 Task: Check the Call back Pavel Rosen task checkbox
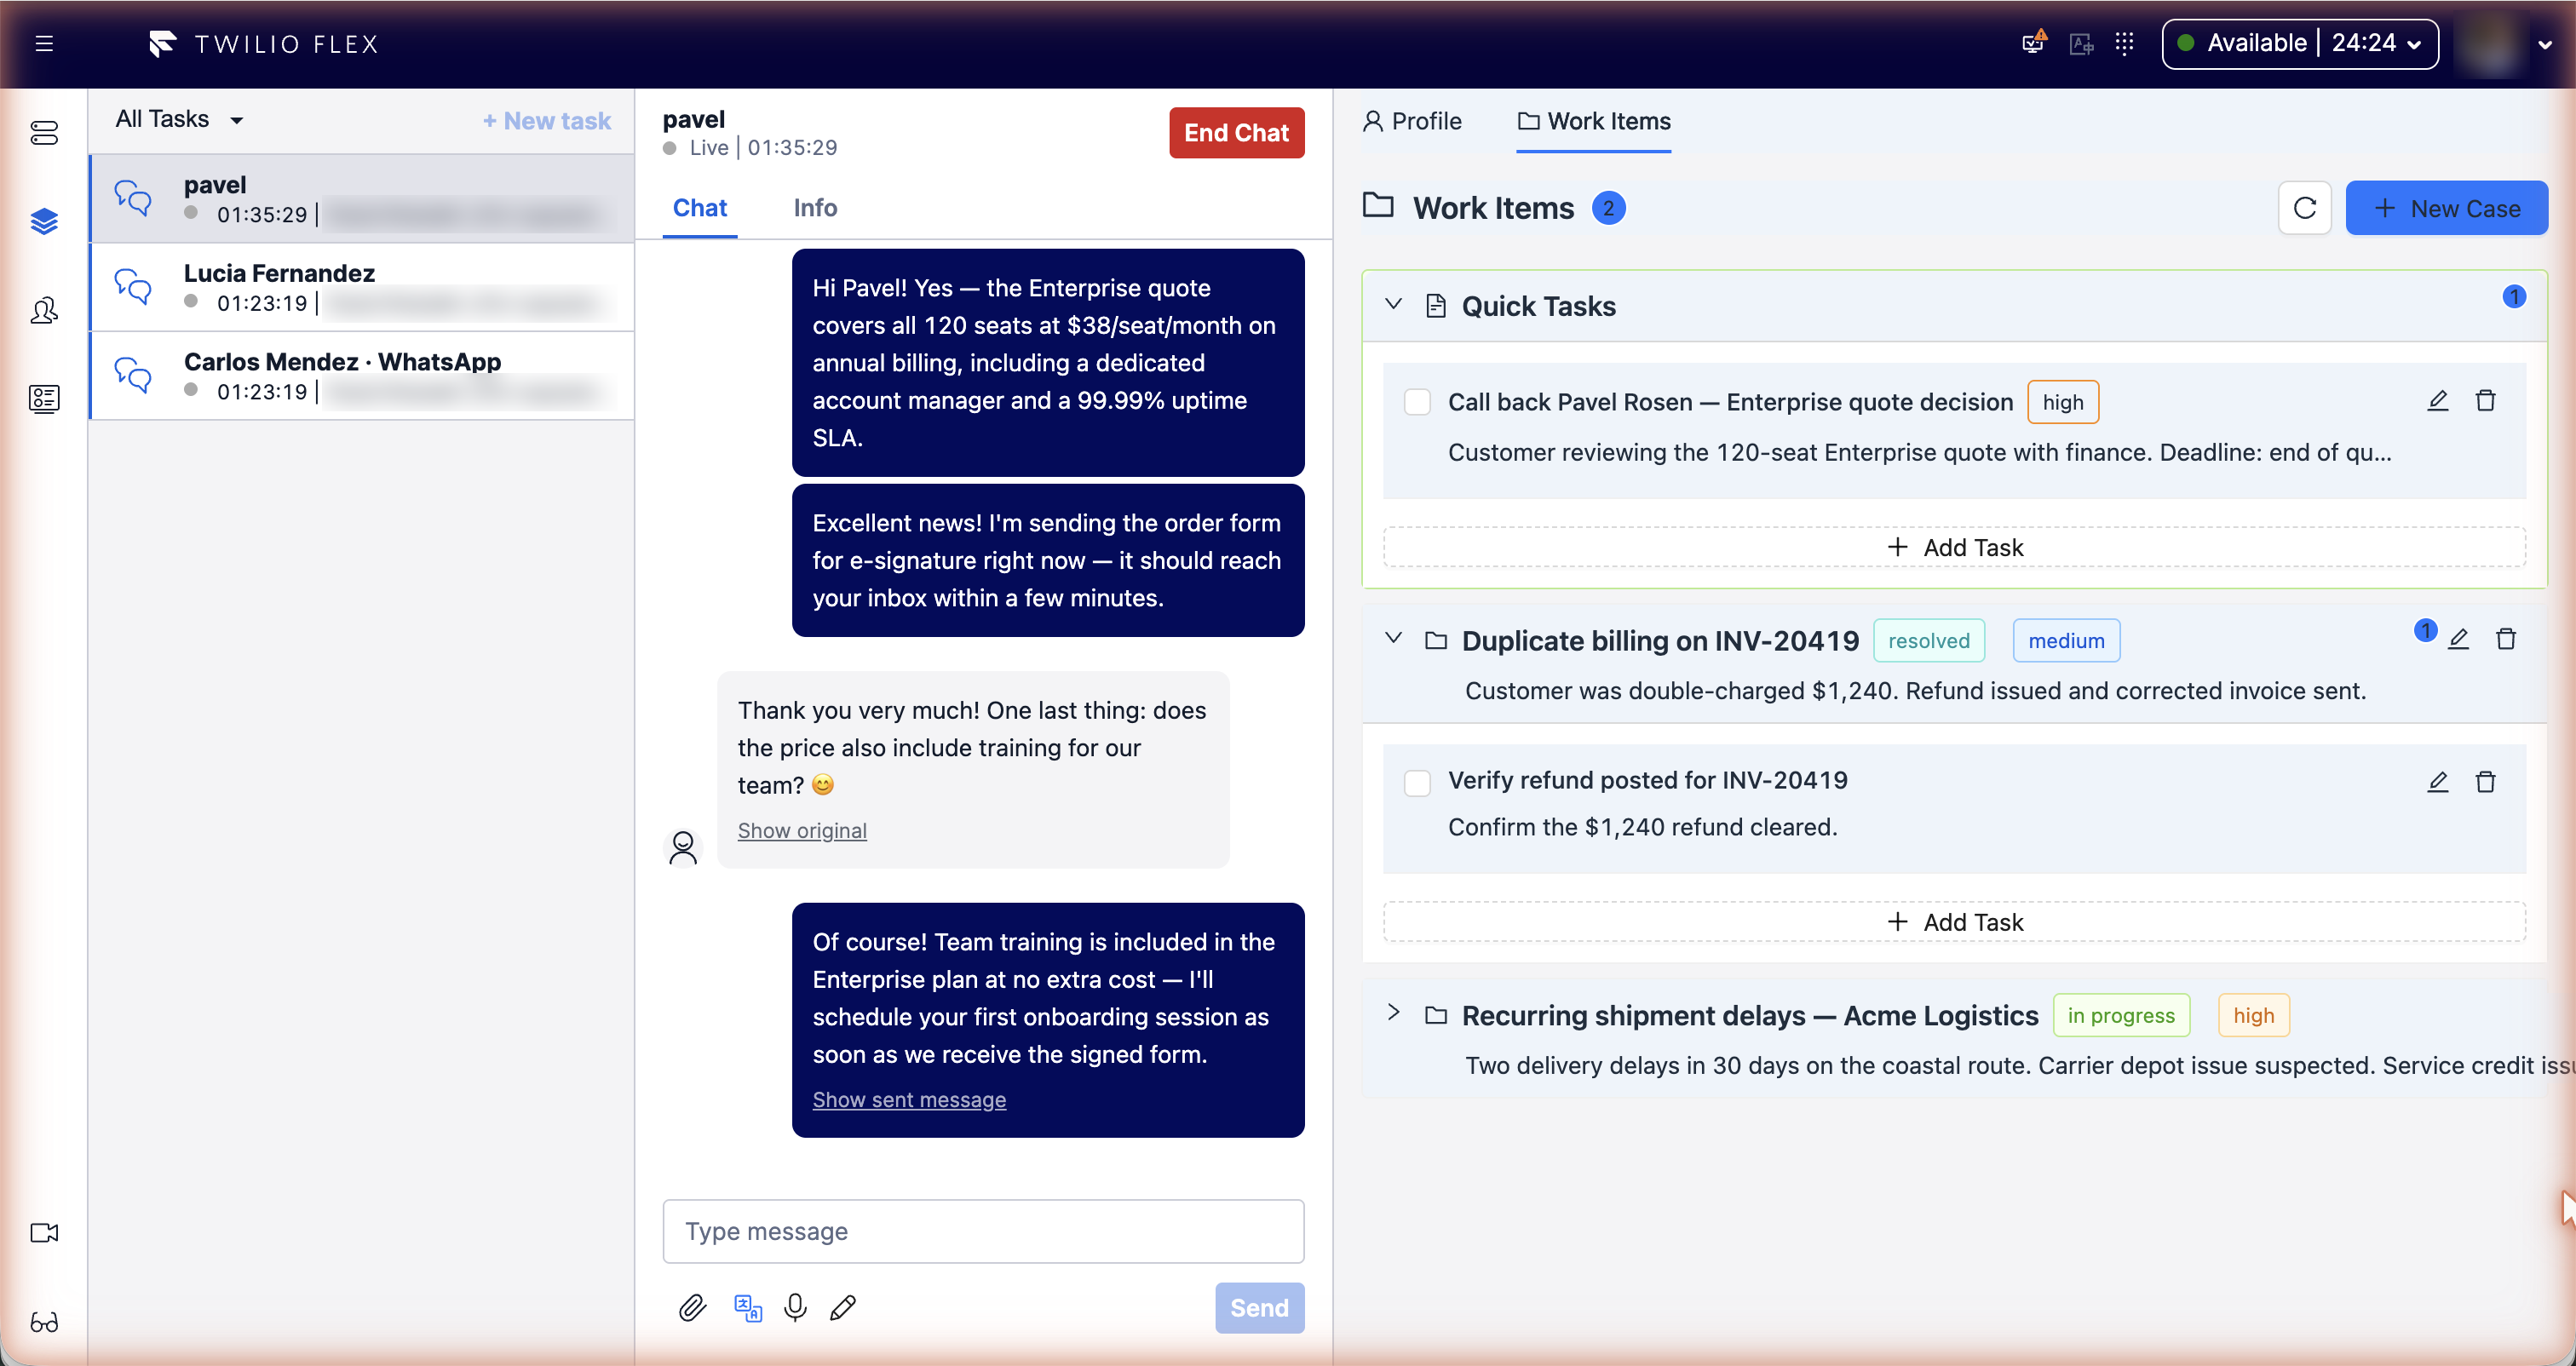coord(1417,402)
